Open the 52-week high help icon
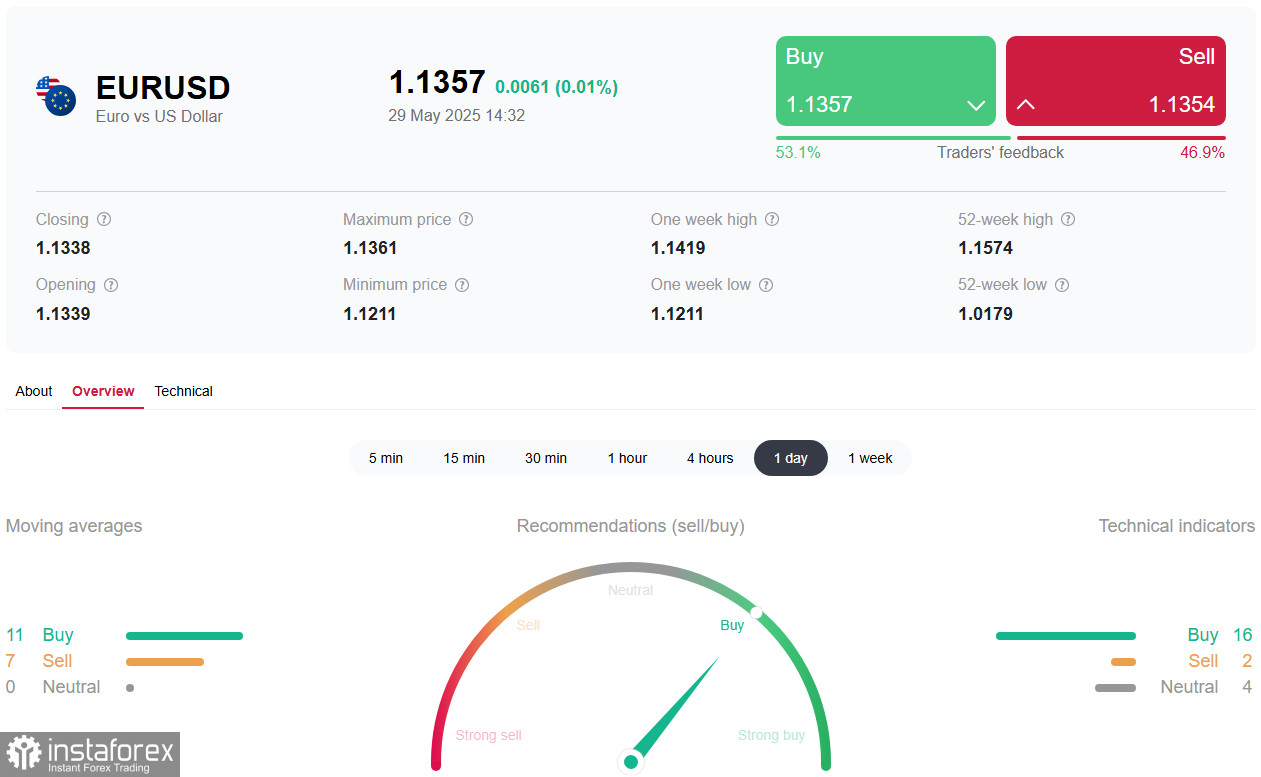The width and height of the screenshot is (1261, 777). point(1068,219)
